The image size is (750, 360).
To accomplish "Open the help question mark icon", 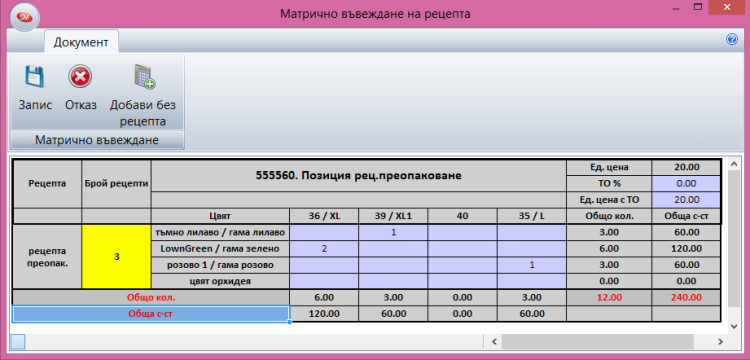I will click(x=731, y=40).
